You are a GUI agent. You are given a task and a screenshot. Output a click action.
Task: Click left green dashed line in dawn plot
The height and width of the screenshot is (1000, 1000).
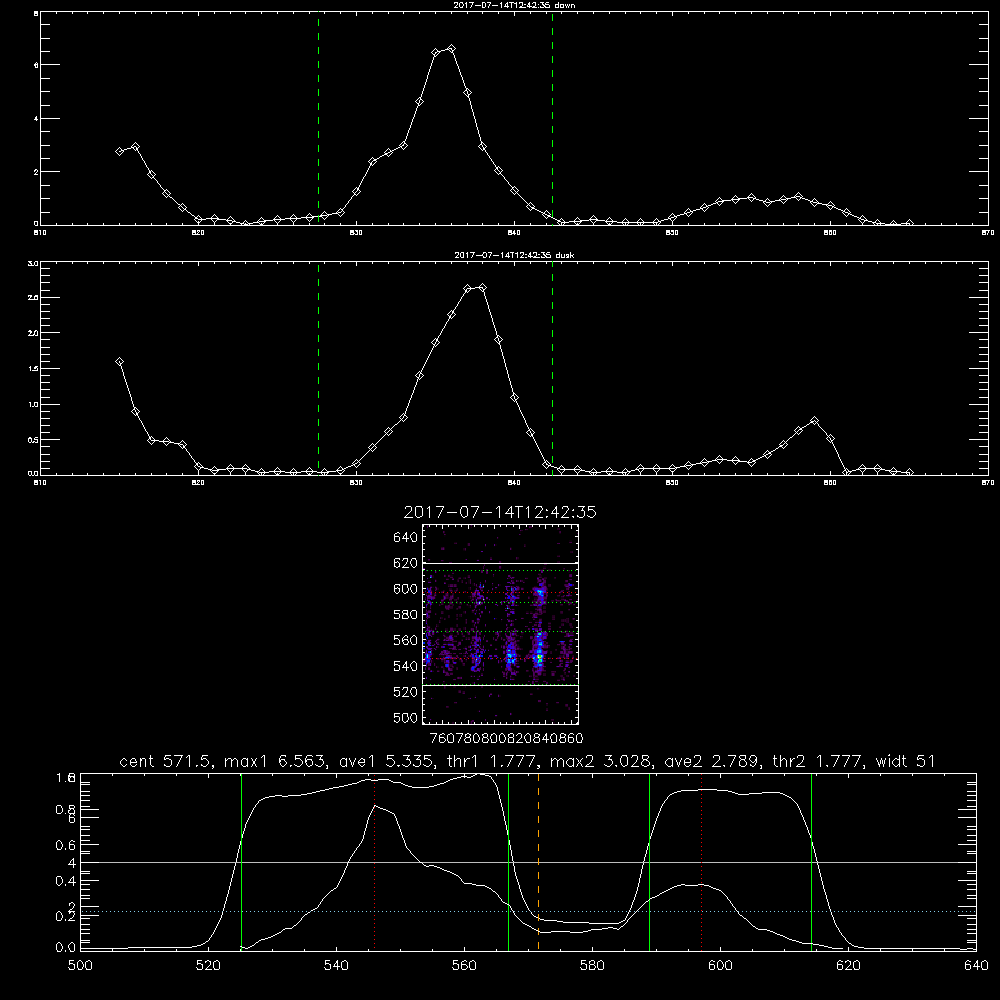coord(318,118)
